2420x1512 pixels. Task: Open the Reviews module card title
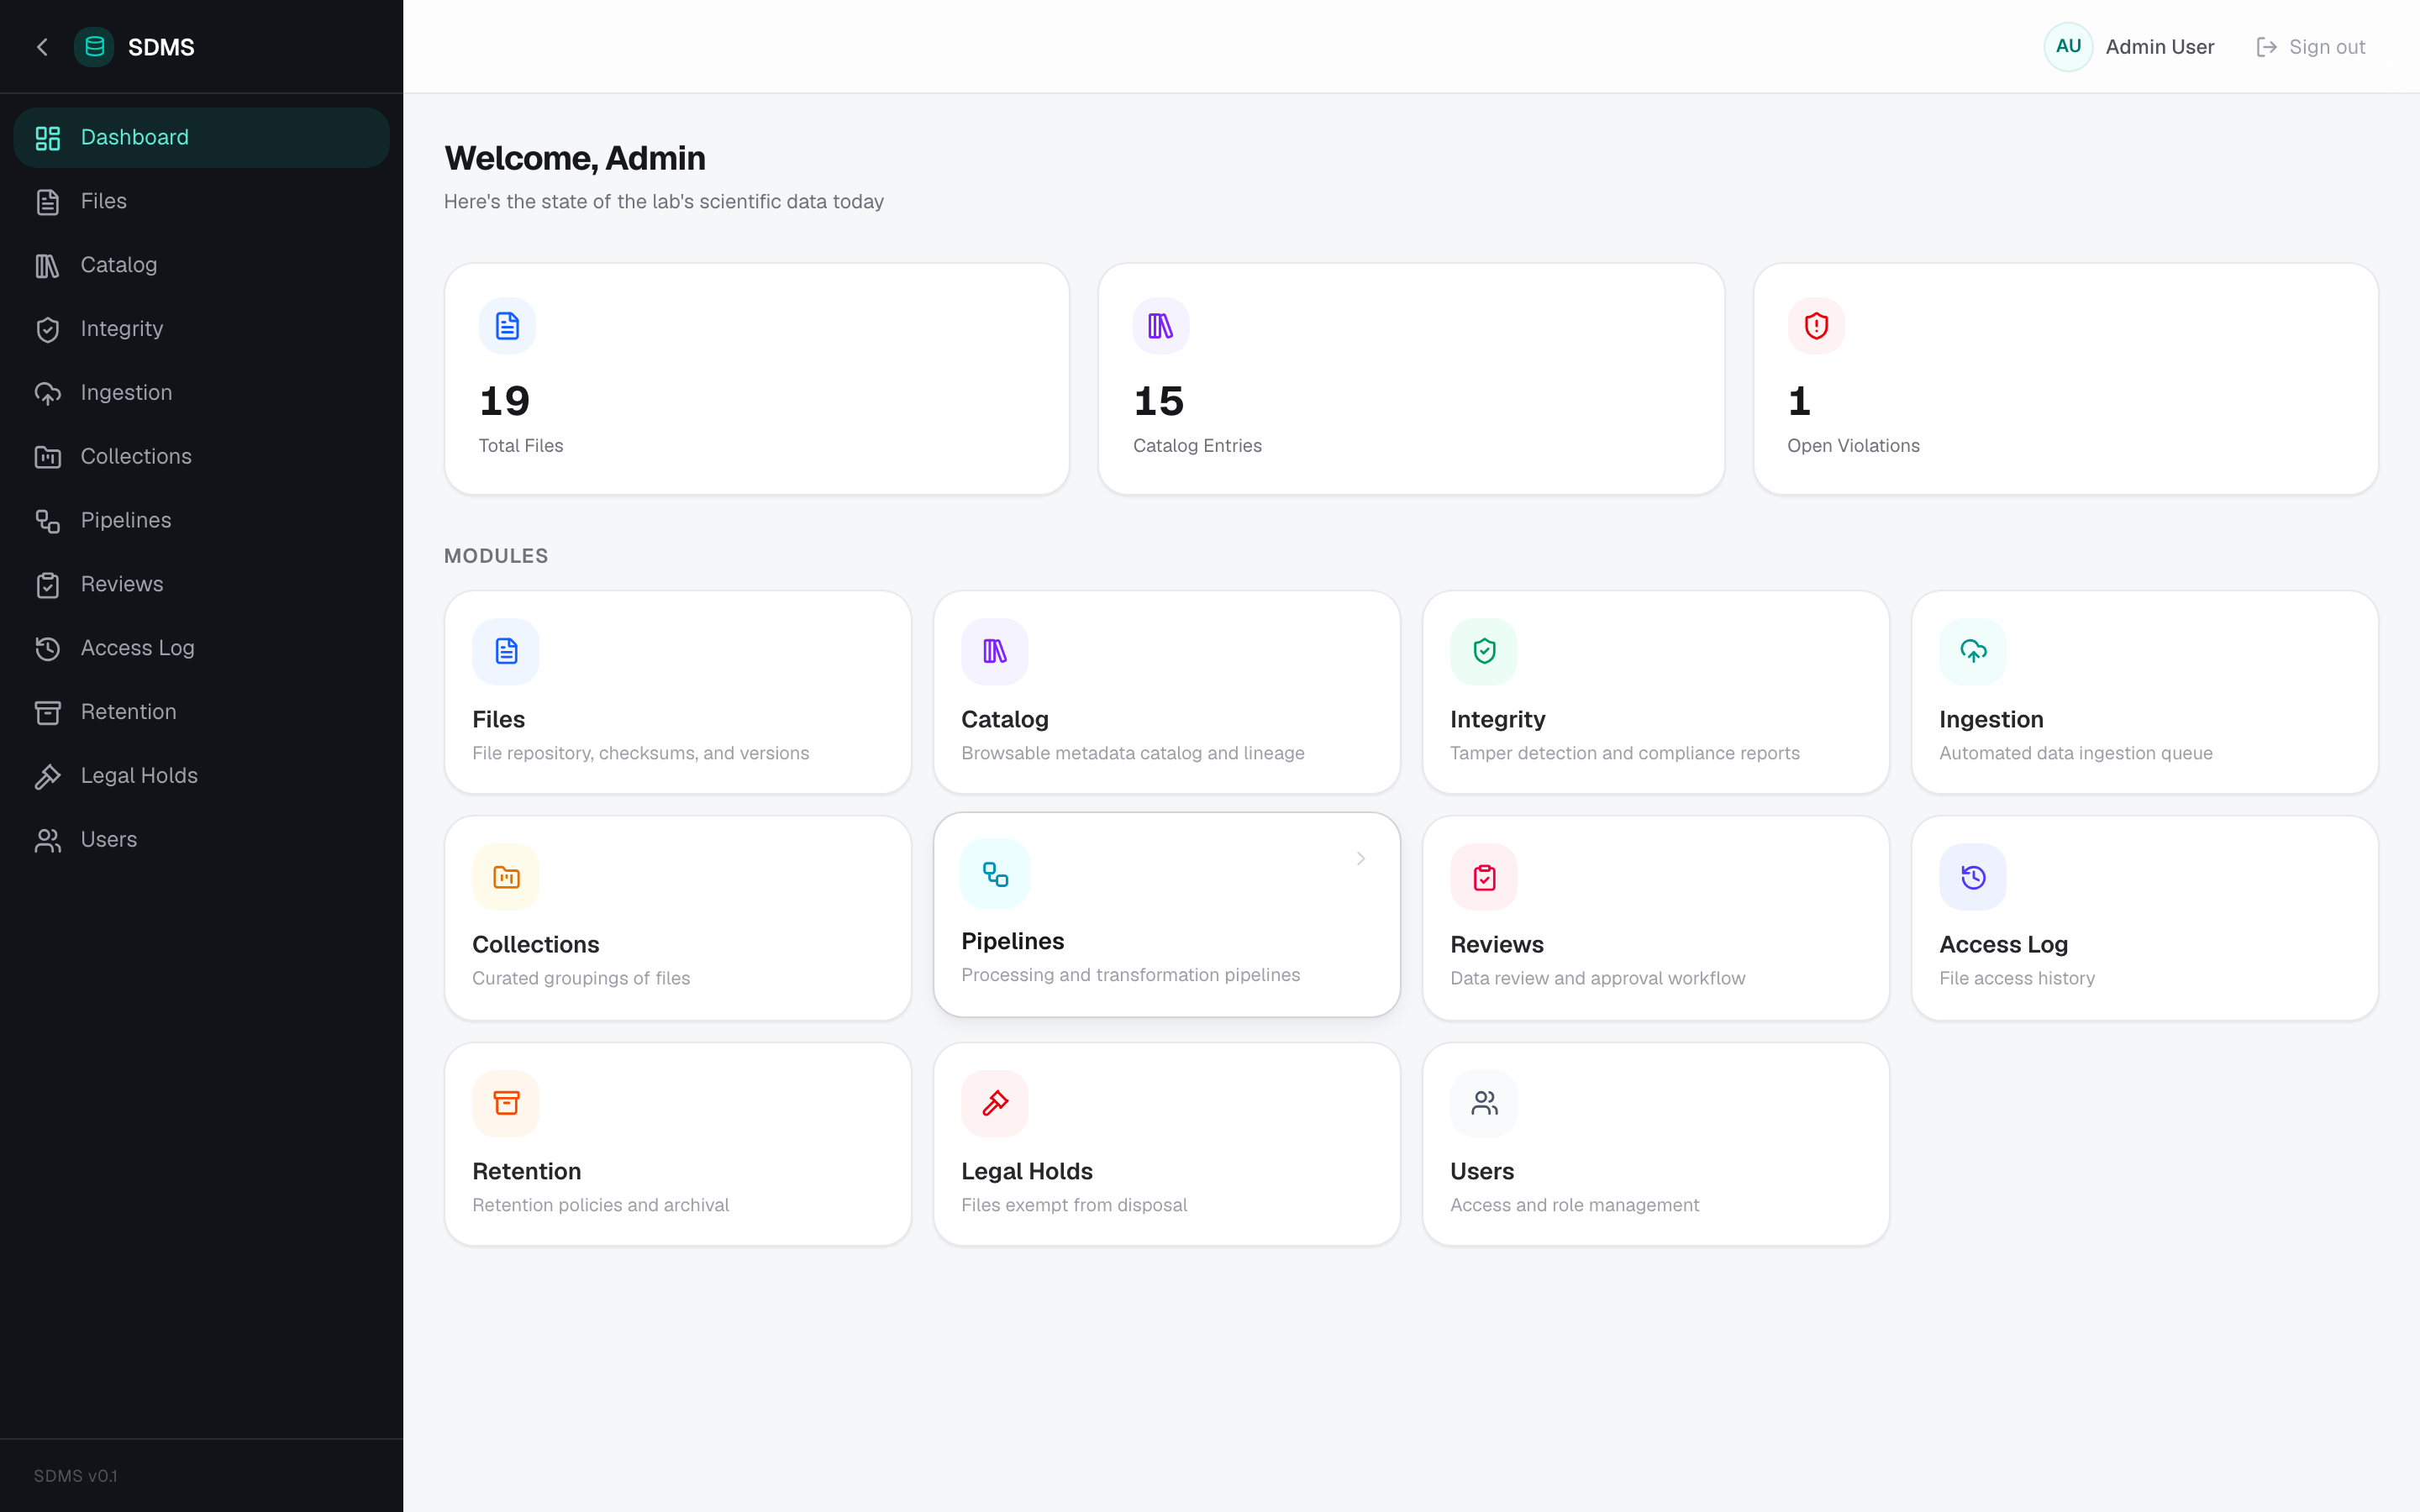(x=1497, y=945)
